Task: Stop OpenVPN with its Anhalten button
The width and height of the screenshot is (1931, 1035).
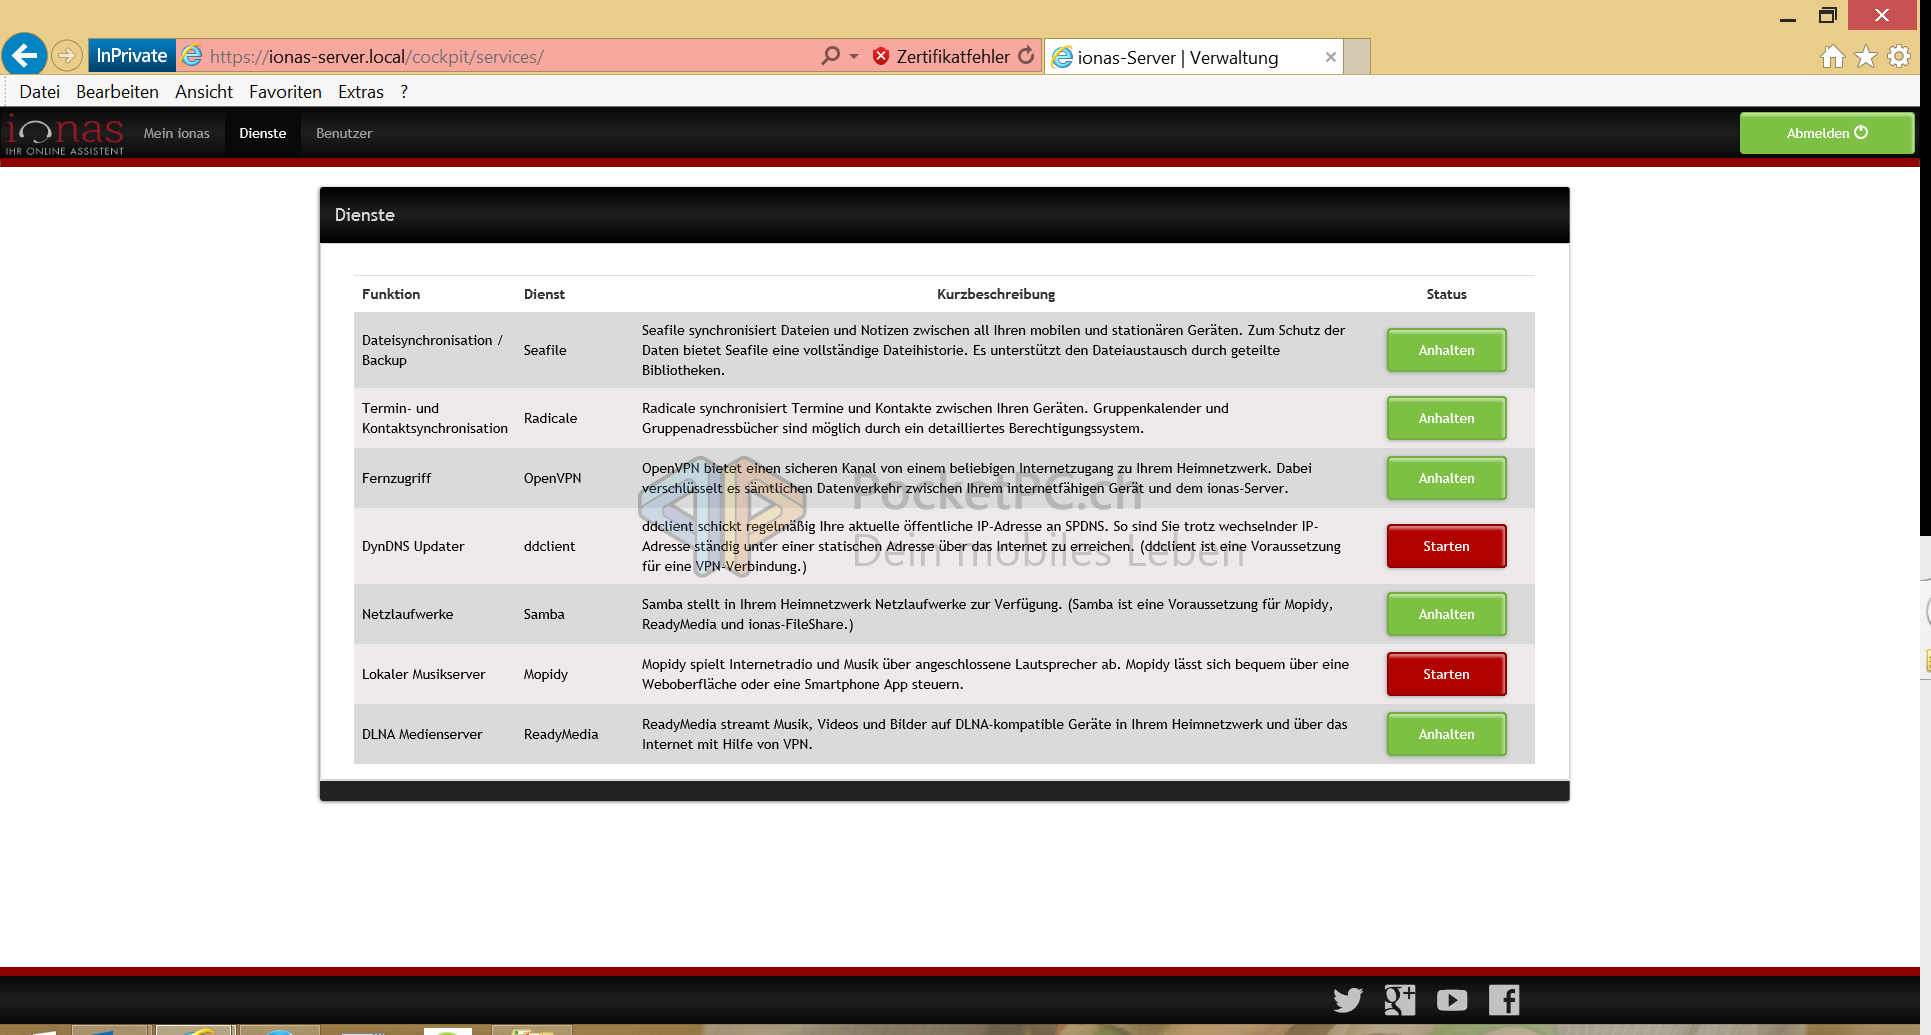Action: [1446, 478]
